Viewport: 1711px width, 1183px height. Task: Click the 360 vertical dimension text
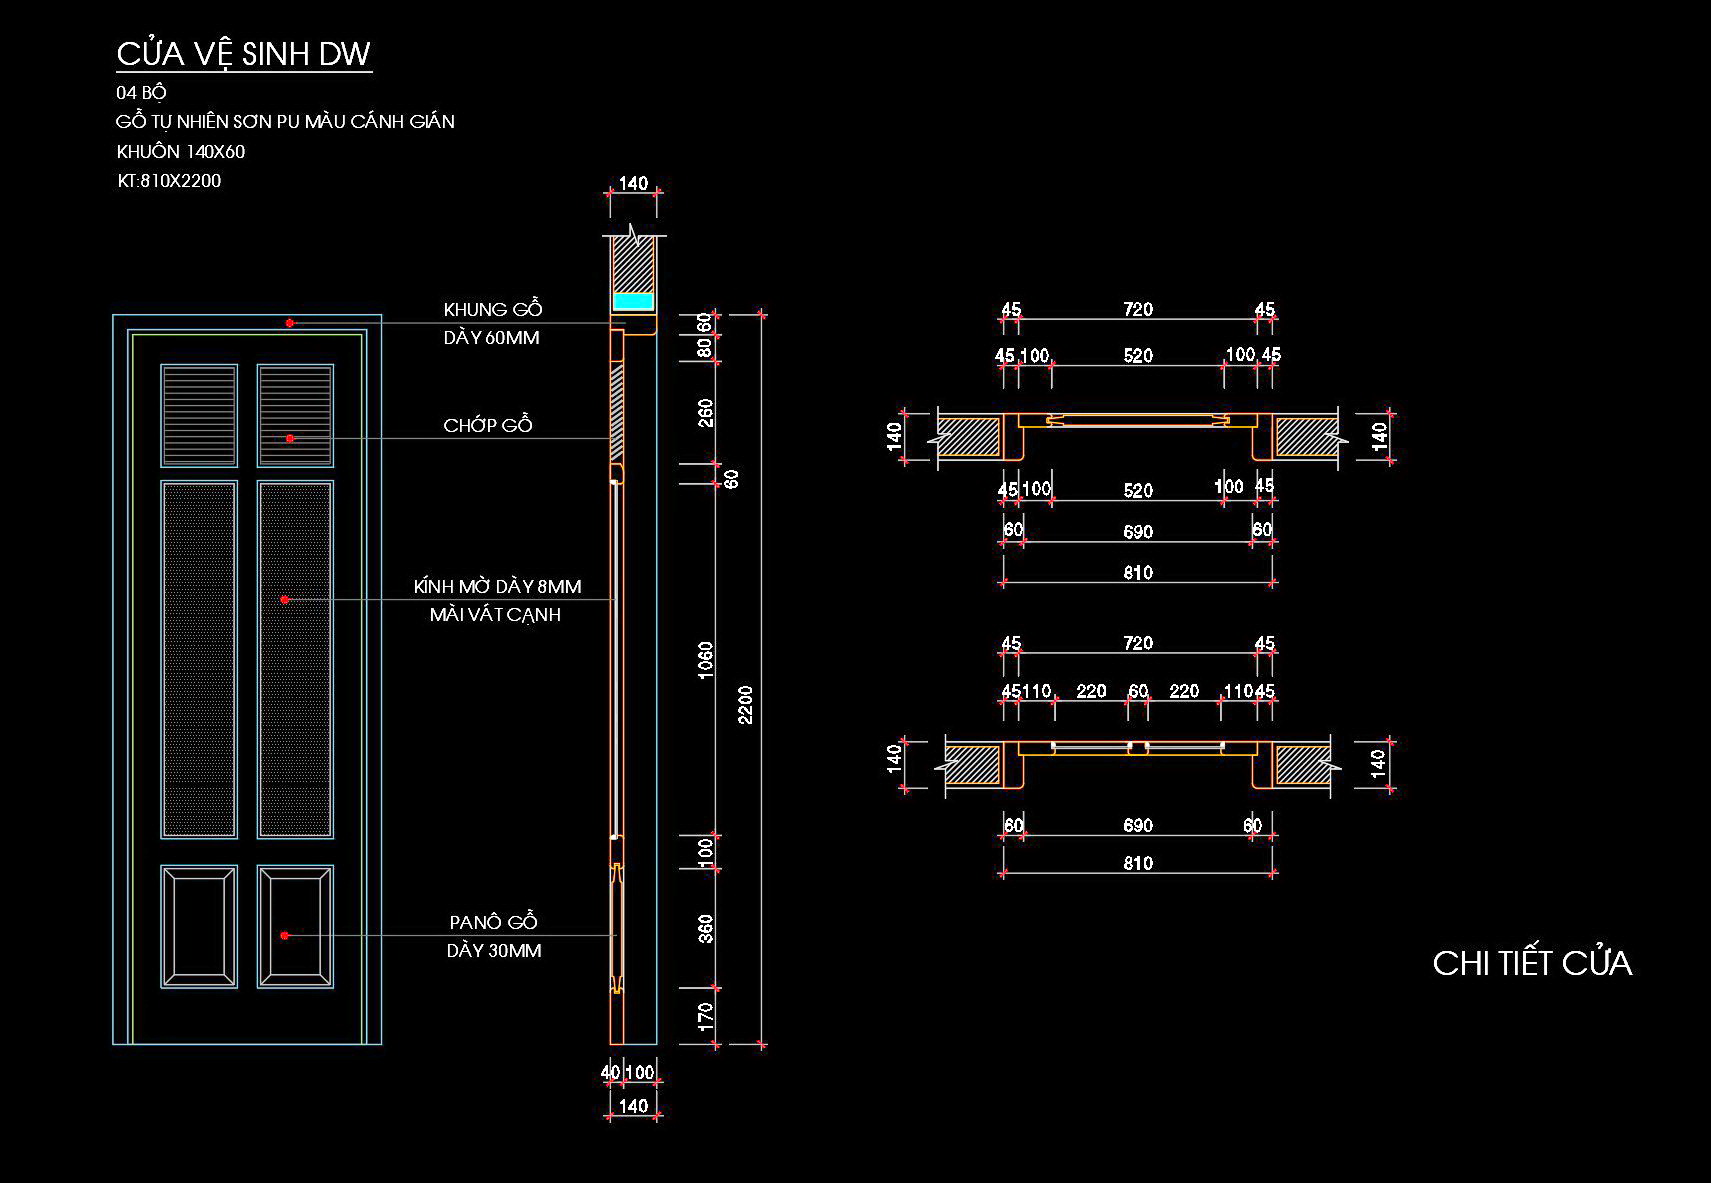(x=706, y=928)
